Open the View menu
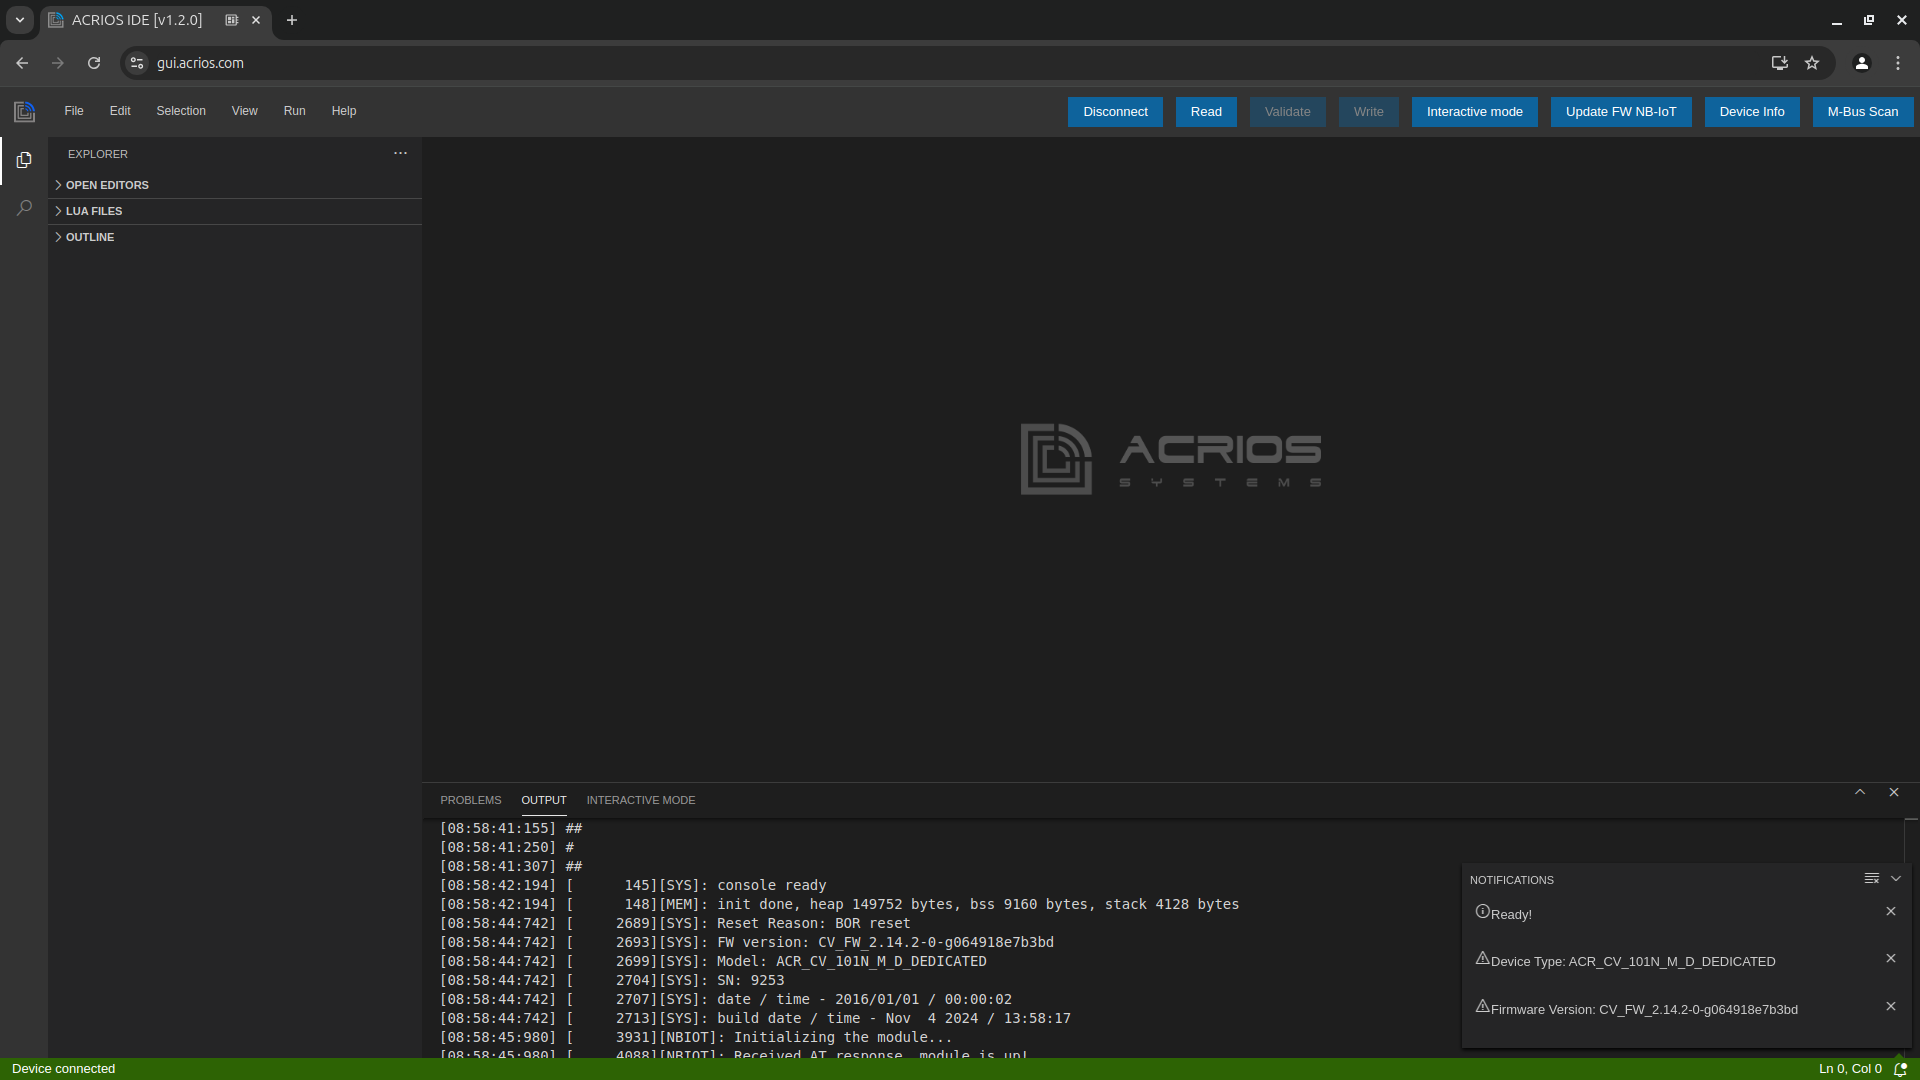This screenshot has height=1080, width=1920. (x=245, y=111)
